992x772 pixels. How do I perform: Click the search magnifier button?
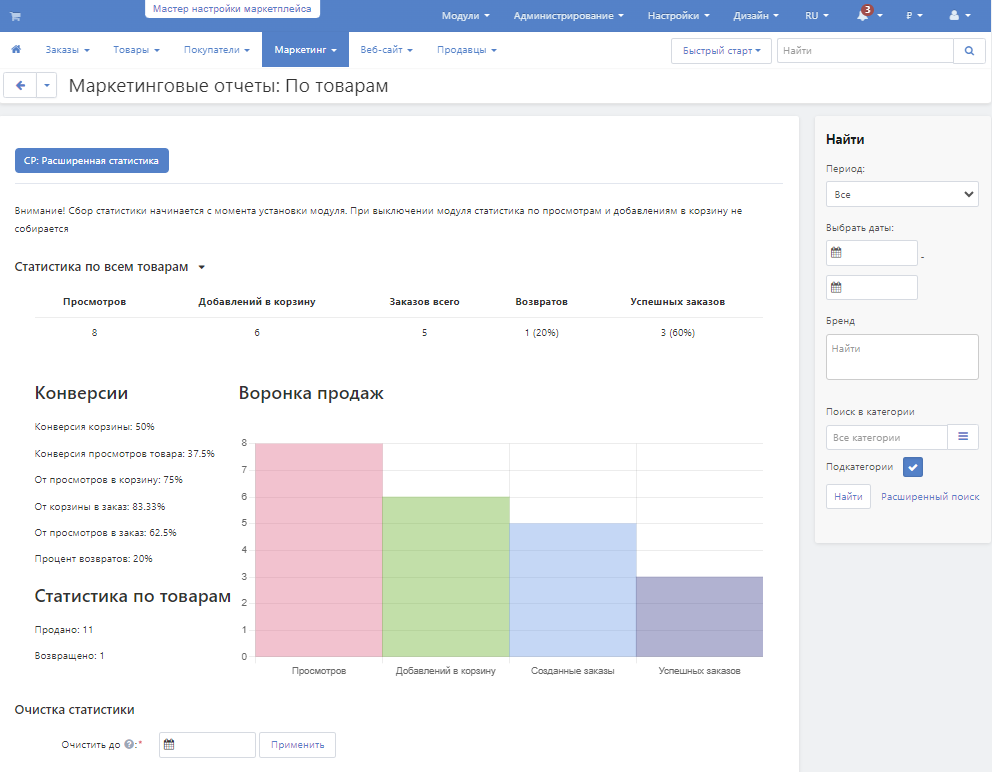click(x=969, y=50)
